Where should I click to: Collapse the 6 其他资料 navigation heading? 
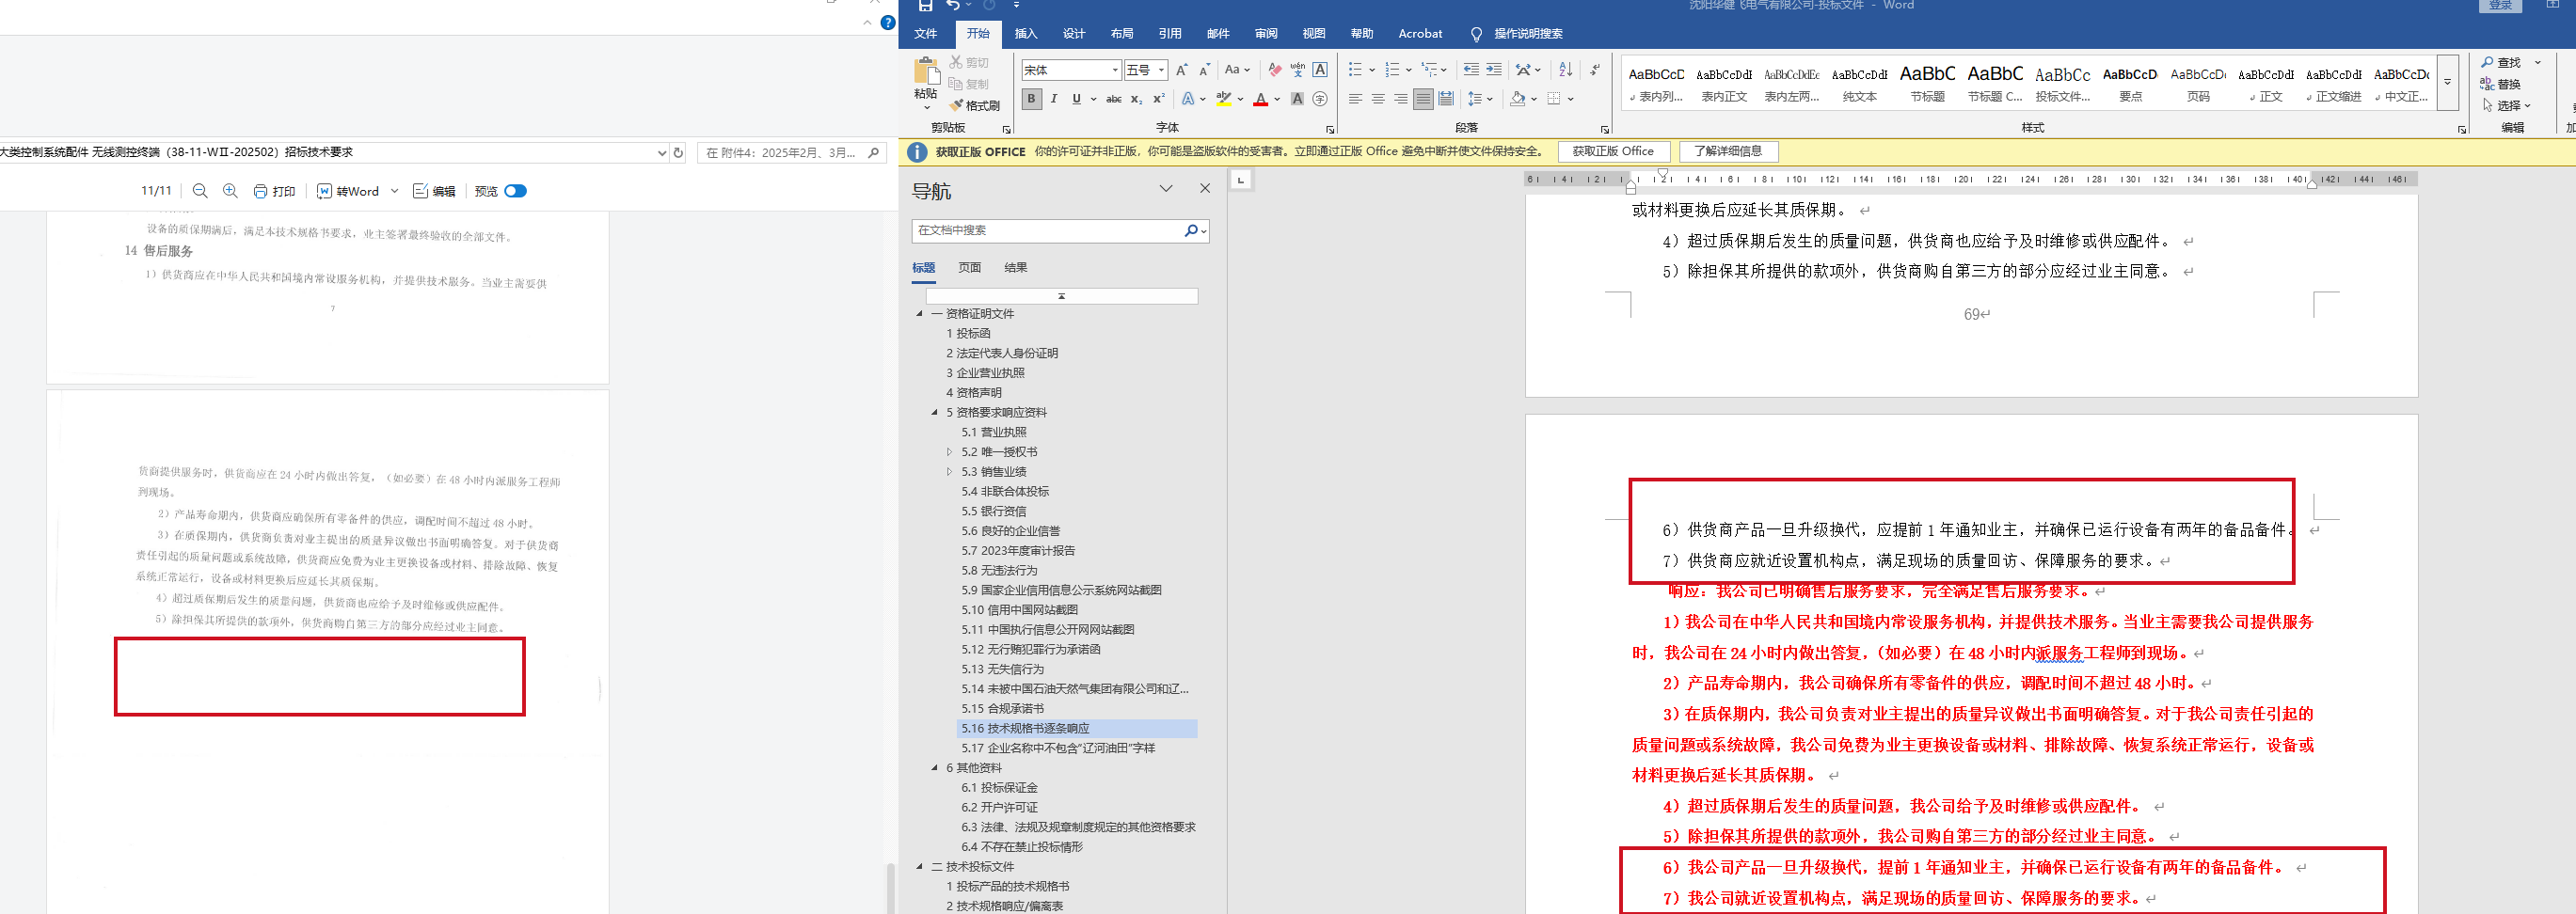(935, 768)
